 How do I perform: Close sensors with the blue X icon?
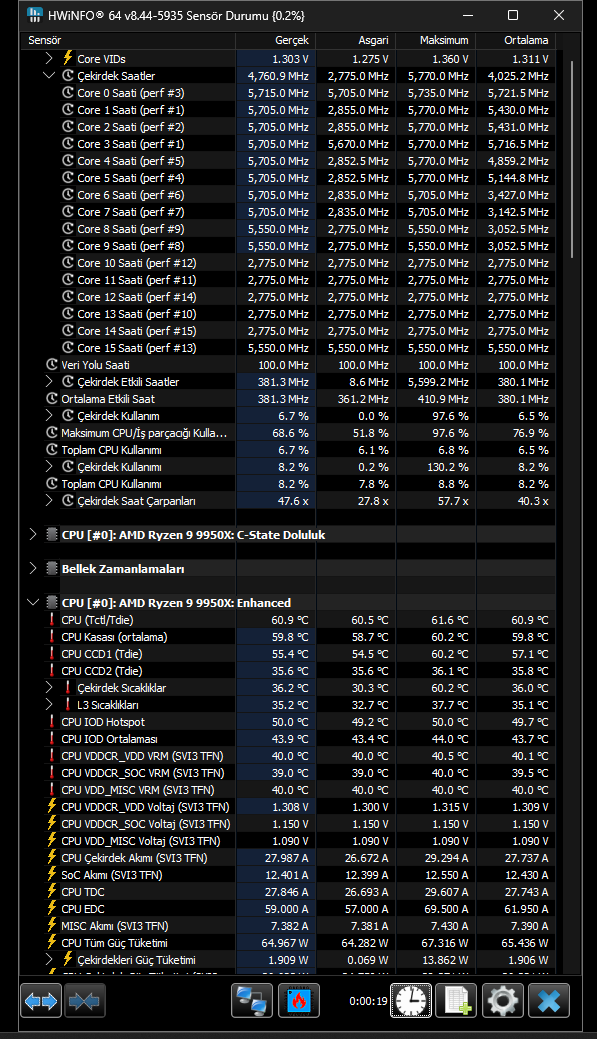549,1001
